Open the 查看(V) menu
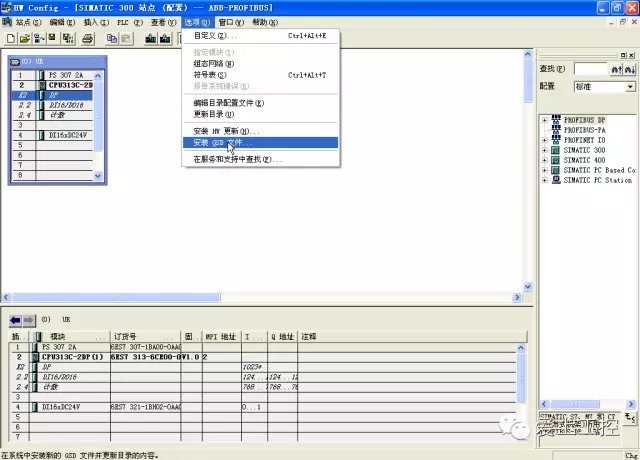640x460 pixels. [163, 22]
